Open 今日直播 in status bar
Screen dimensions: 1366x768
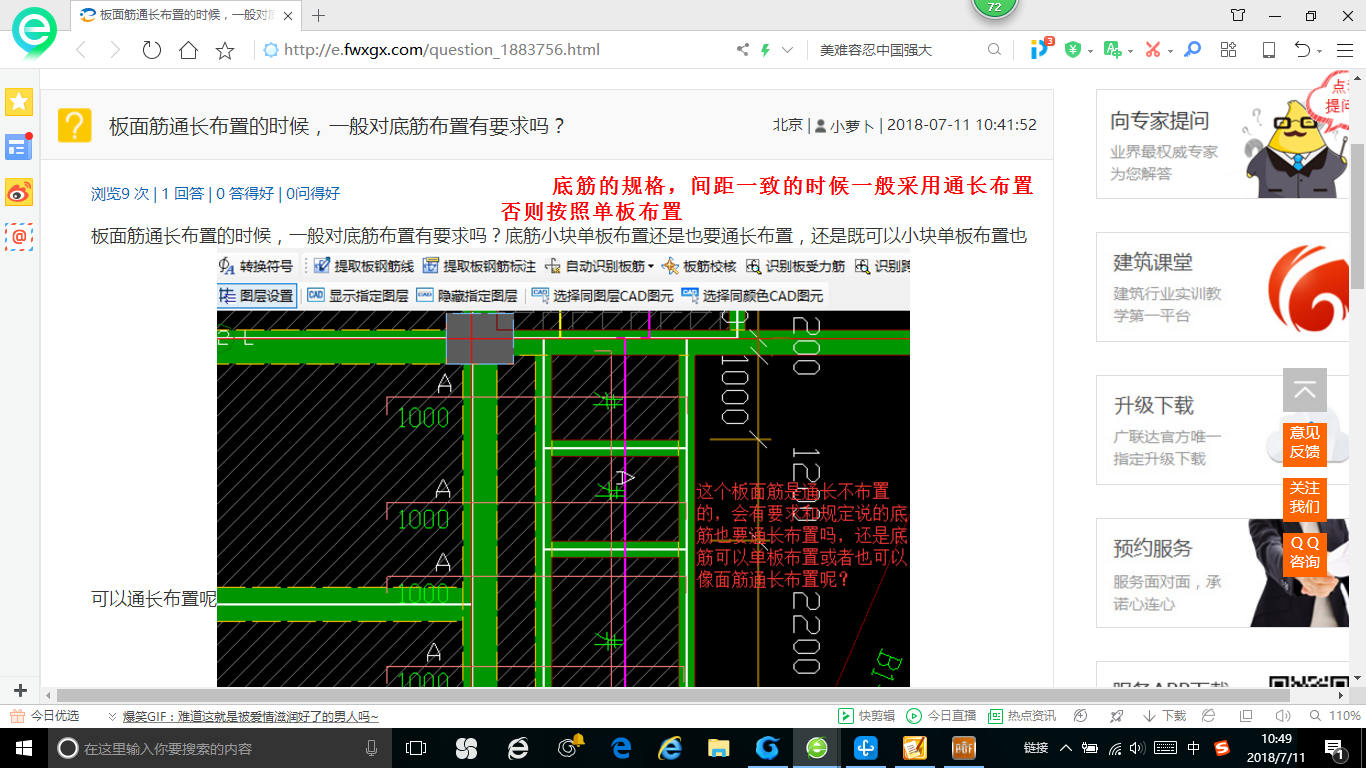coord(941,716)
